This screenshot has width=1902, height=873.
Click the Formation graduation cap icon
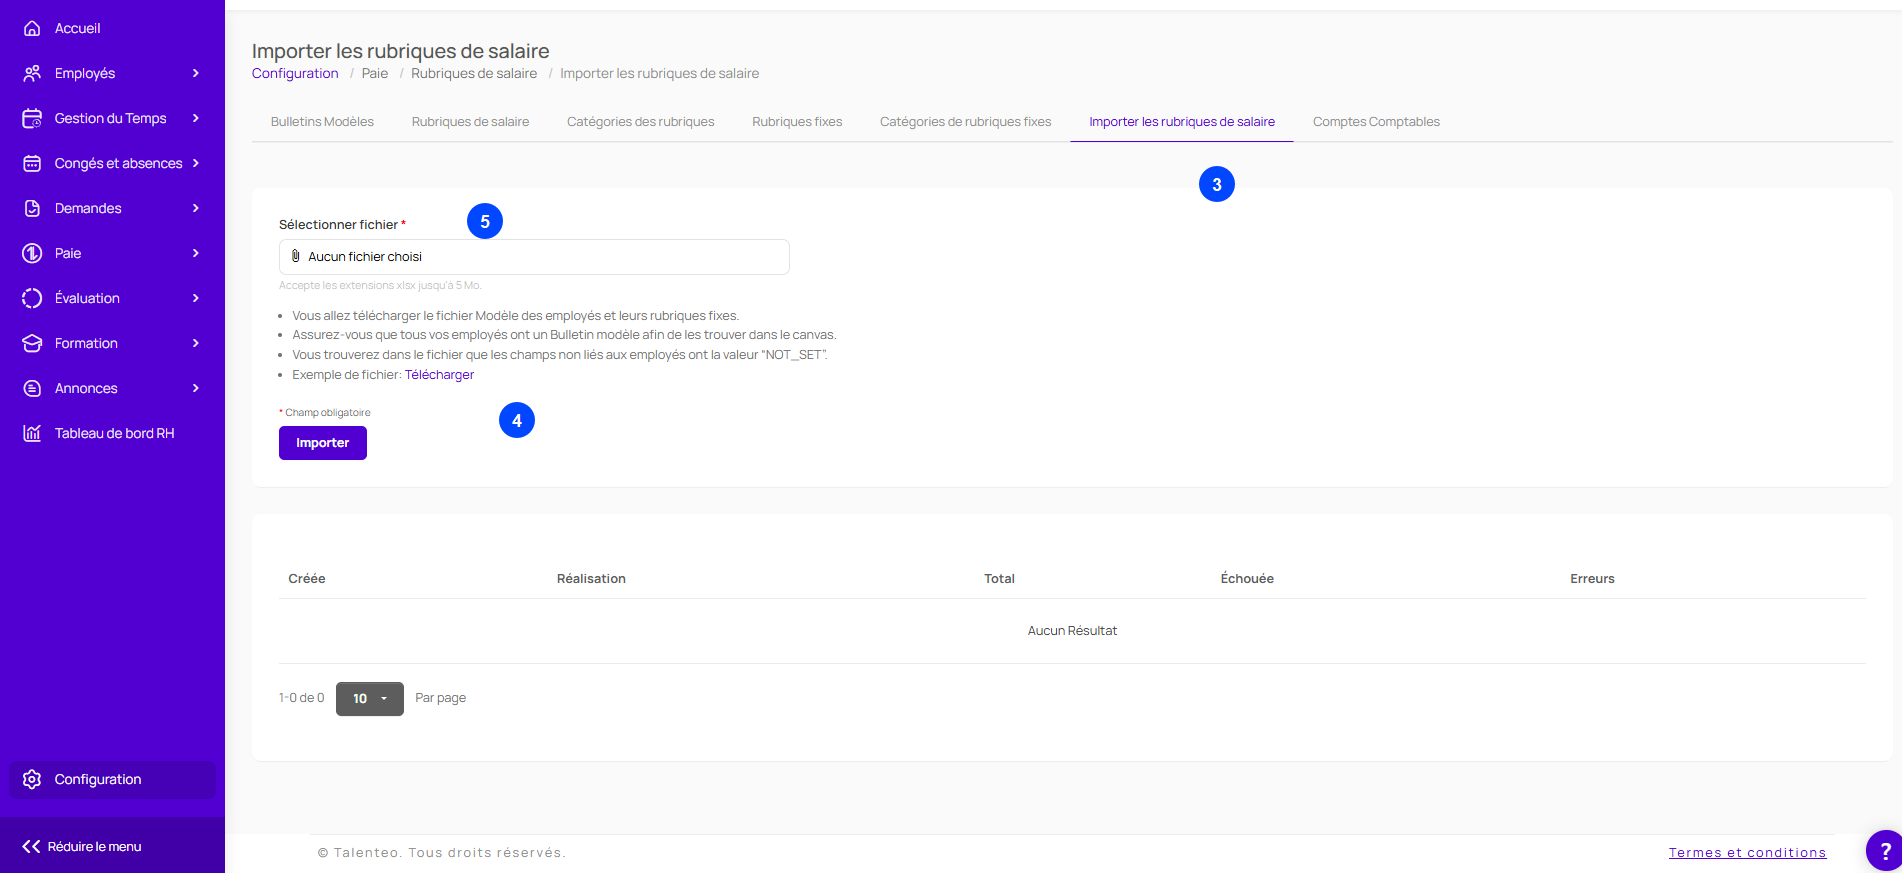[x=32, y=344]
